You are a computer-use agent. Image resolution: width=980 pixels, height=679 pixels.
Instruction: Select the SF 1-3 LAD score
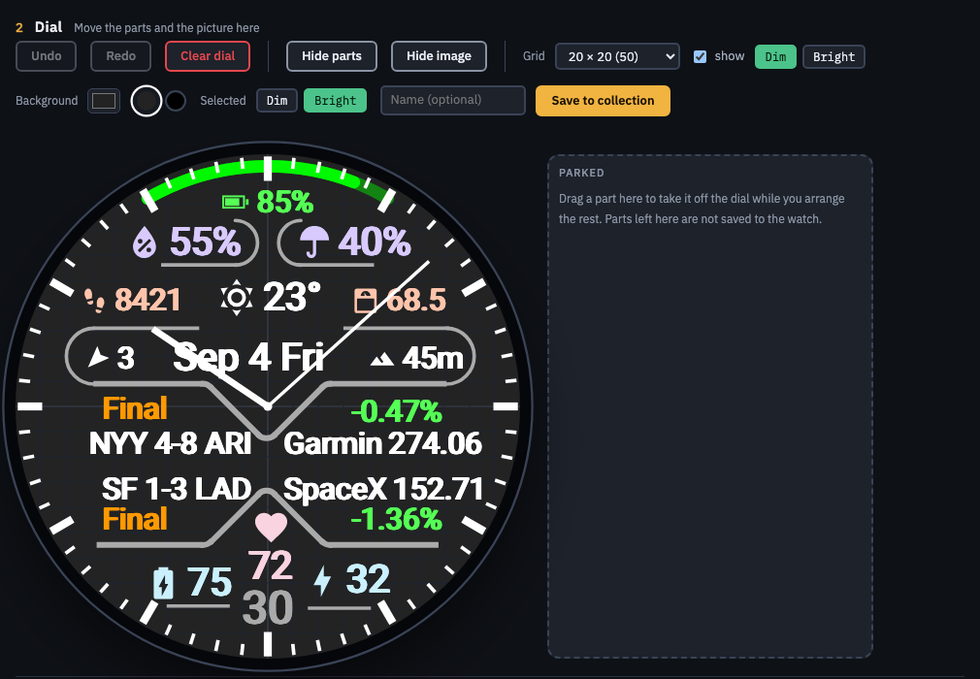(177, 489)
